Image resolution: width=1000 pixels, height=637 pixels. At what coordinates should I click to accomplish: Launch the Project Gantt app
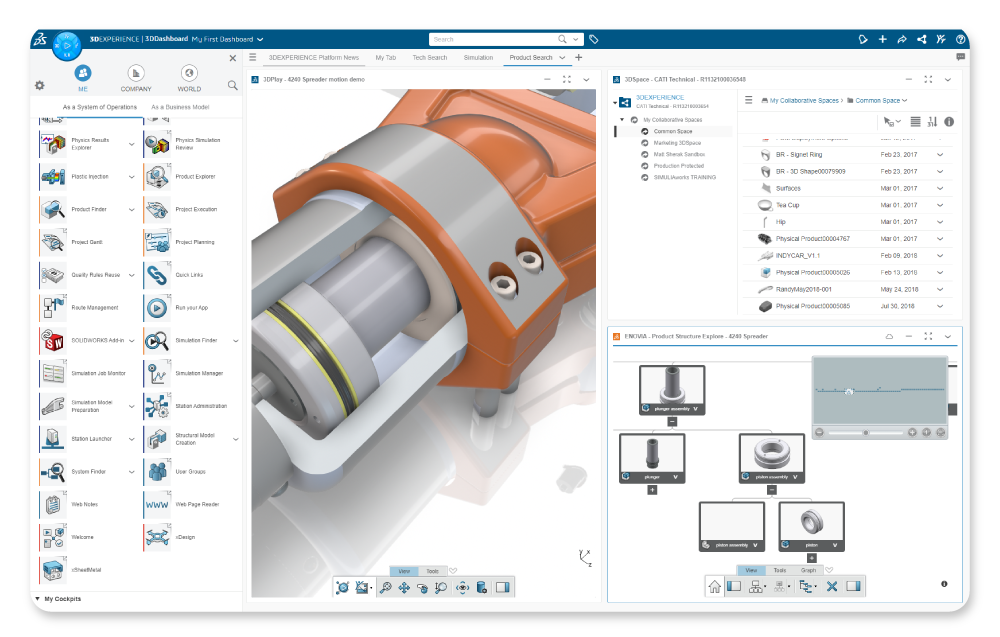(x=54, y=242)
